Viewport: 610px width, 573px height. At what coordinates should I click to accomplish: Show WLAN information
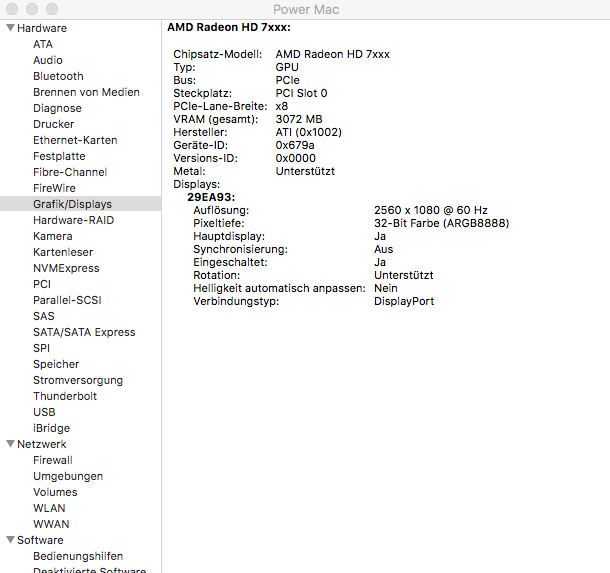(x=49, y=508)
